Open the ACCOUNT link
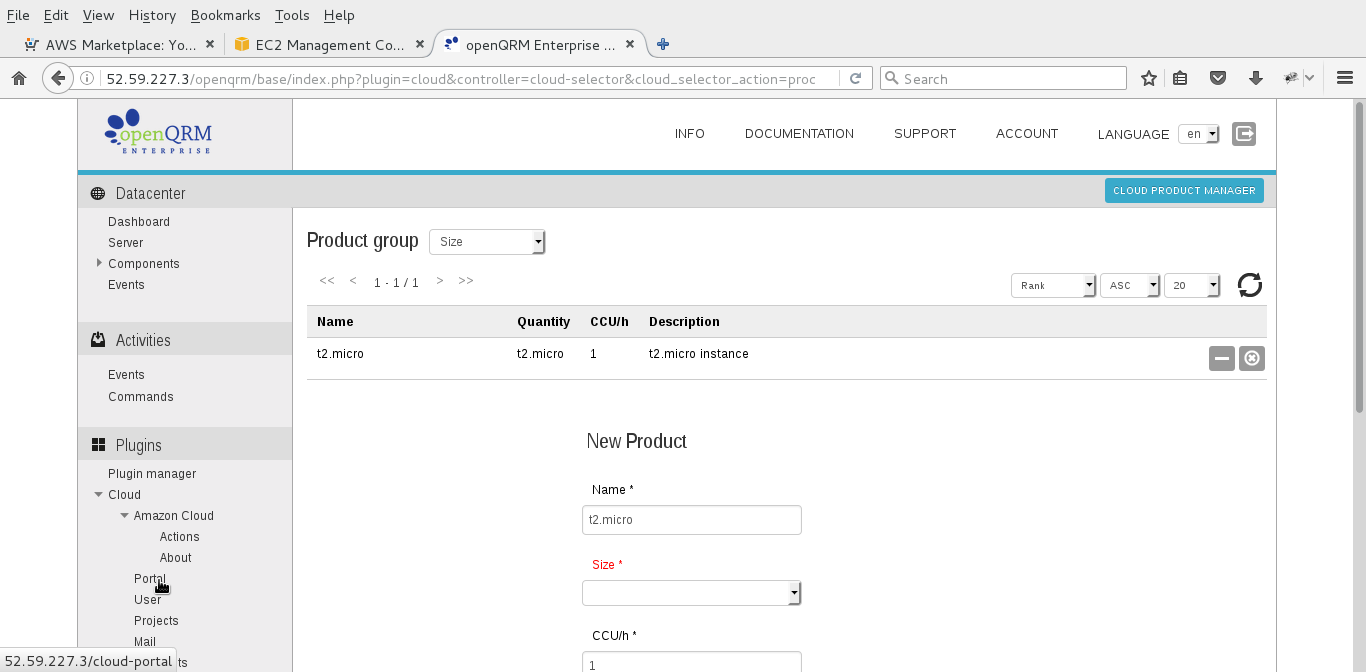Image resolution: width=1366 pixels, height=672 pixels. click(x=1027, y=133)
